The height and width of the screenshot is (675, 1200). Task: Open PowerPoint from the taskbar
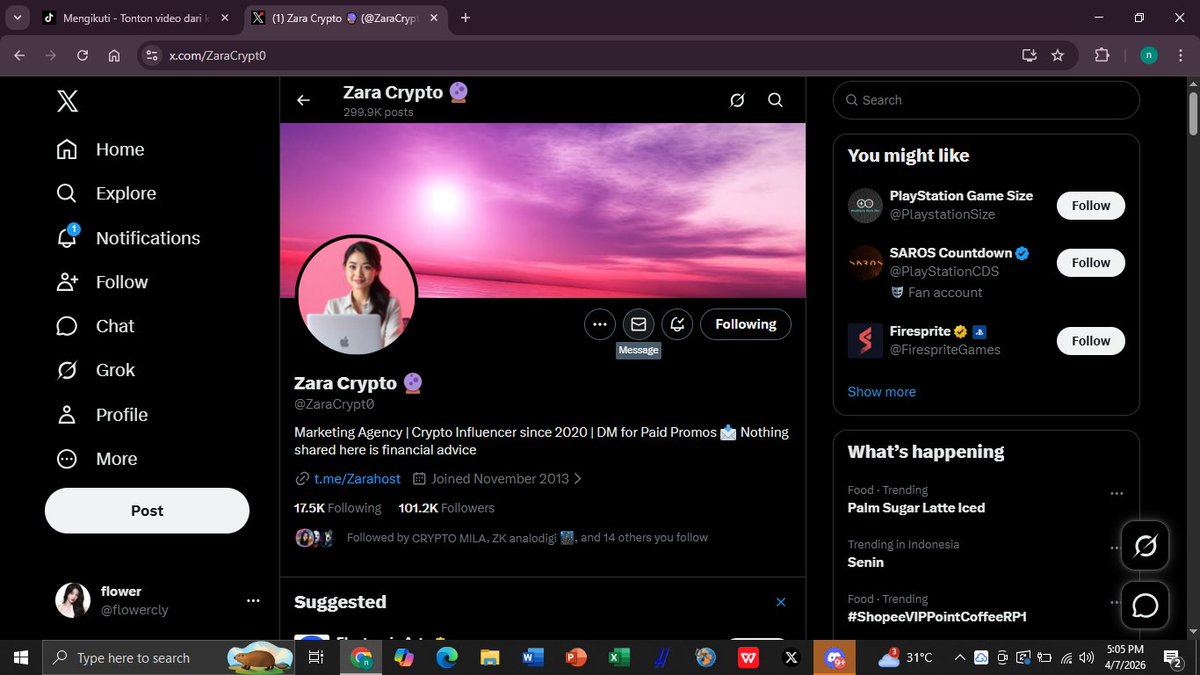click(575, 657)
